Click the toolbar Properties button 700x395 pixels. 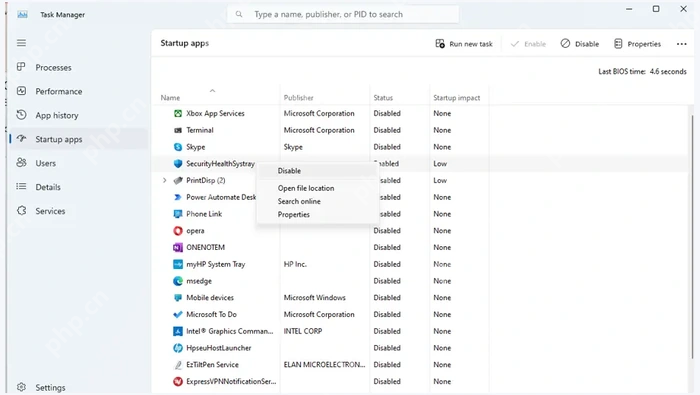[x=638, y=44]
